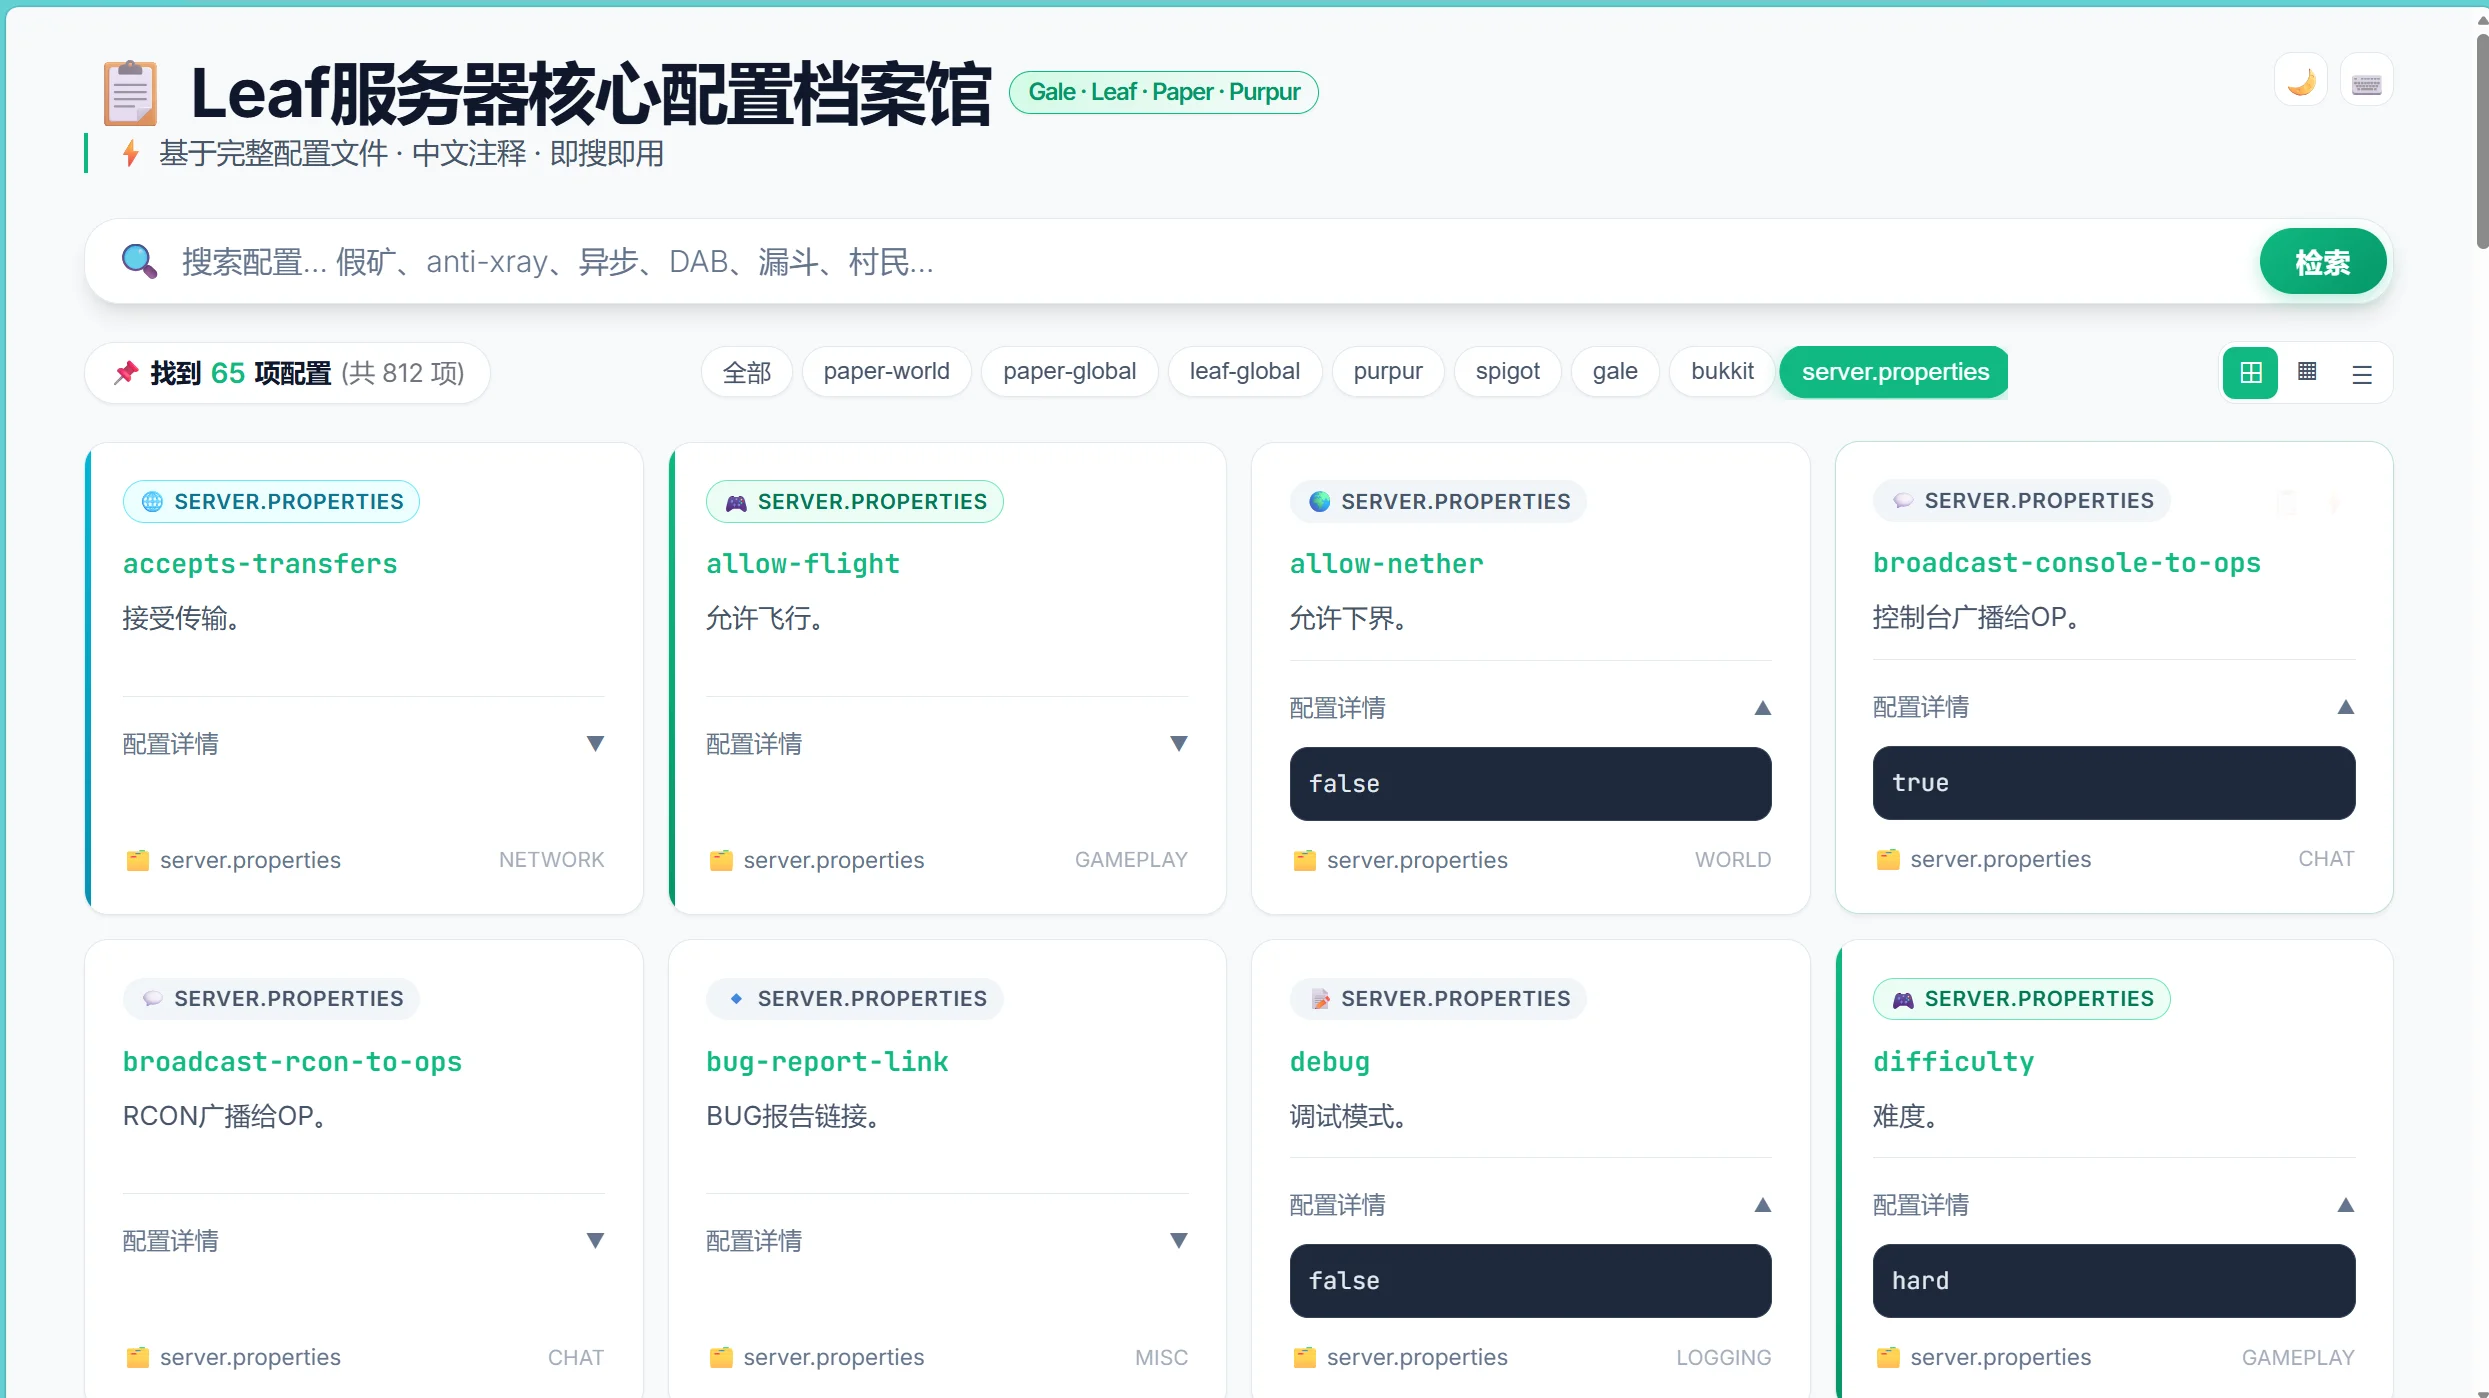Click the folder icon in the bug-report-link card footer
Screen dimensions: 2489x1398
(x=721, y=1357)
